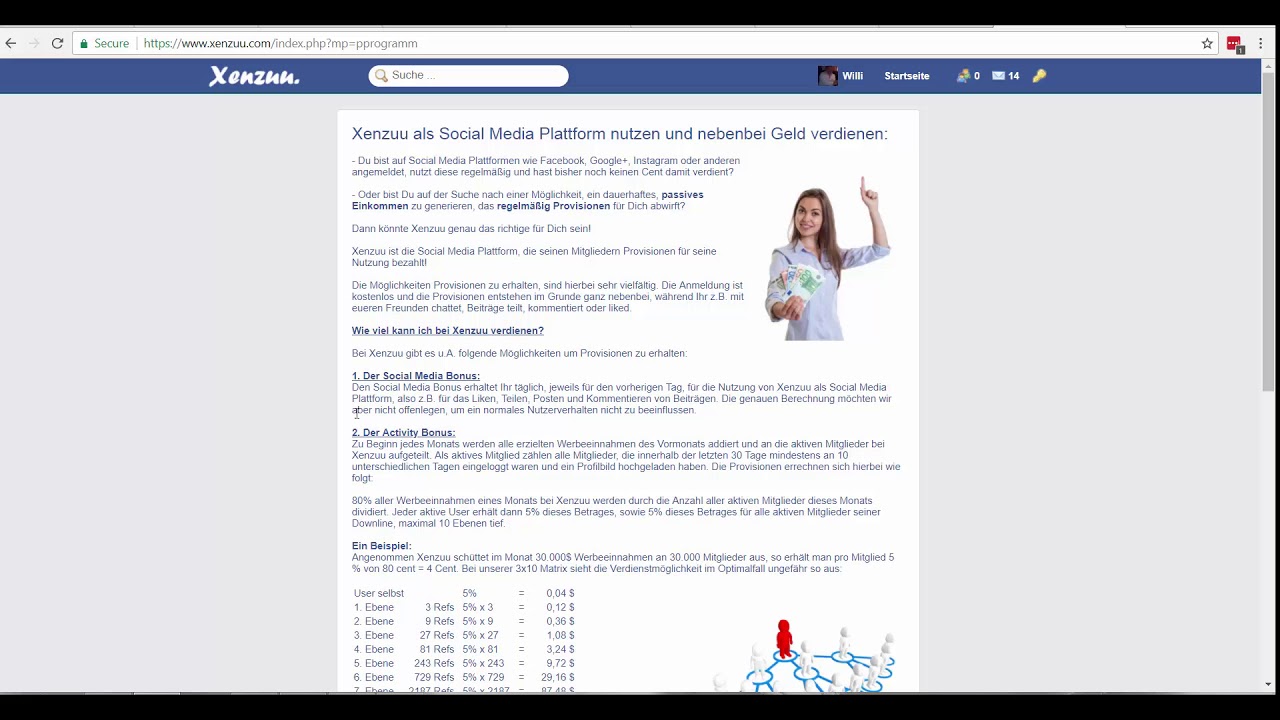Screen dimensions: 1280x720
Task: Click the network figures image
Action: [x=805, y=655]
